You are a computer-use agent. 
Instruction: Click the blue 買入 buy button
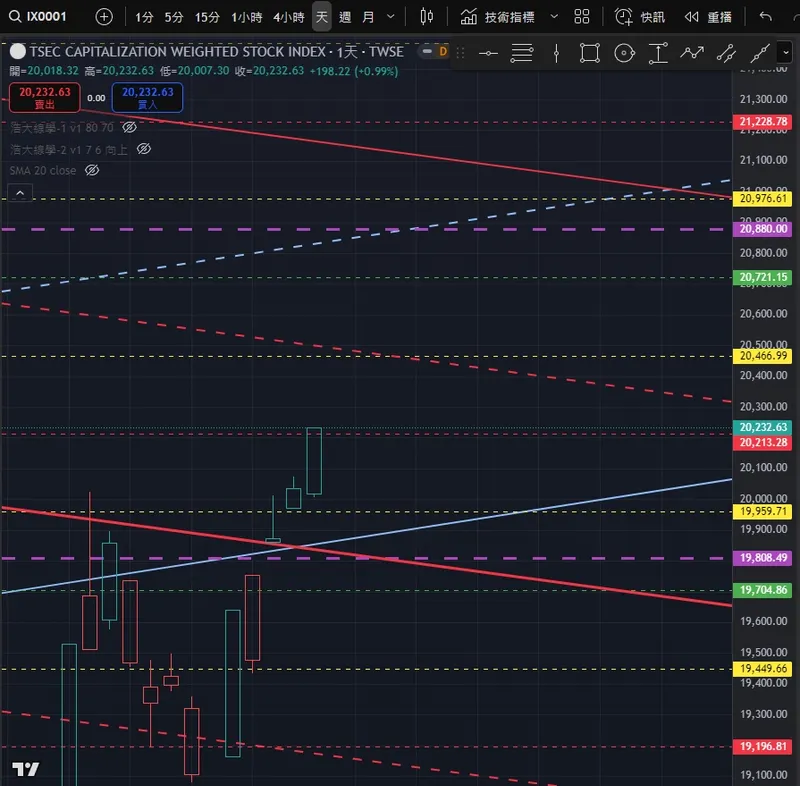147,97
